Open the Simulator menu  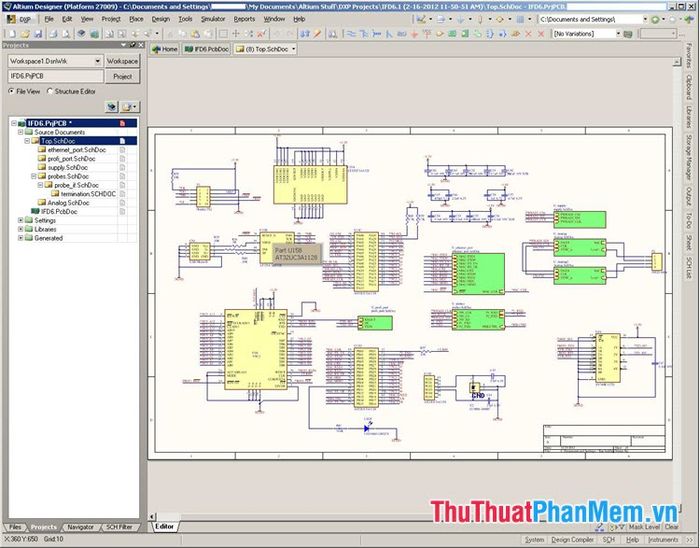click(x=213, y=20)
